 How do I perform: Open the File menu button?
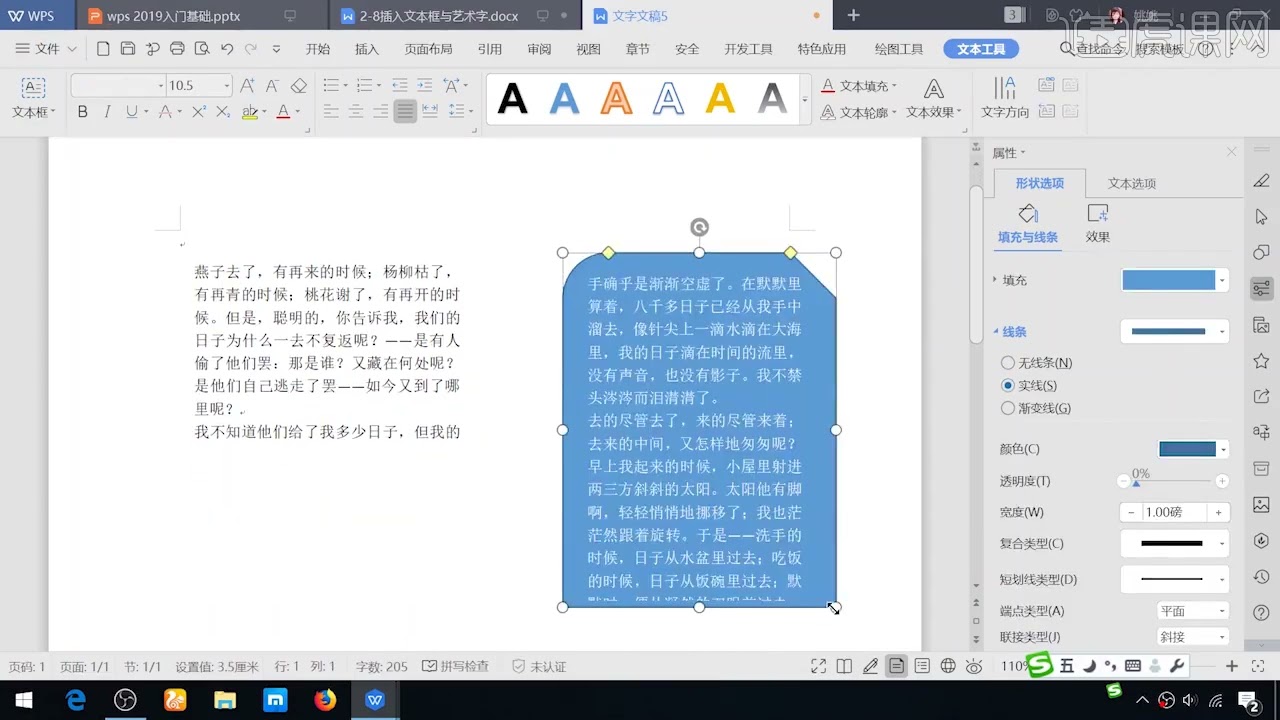(46, 49)
